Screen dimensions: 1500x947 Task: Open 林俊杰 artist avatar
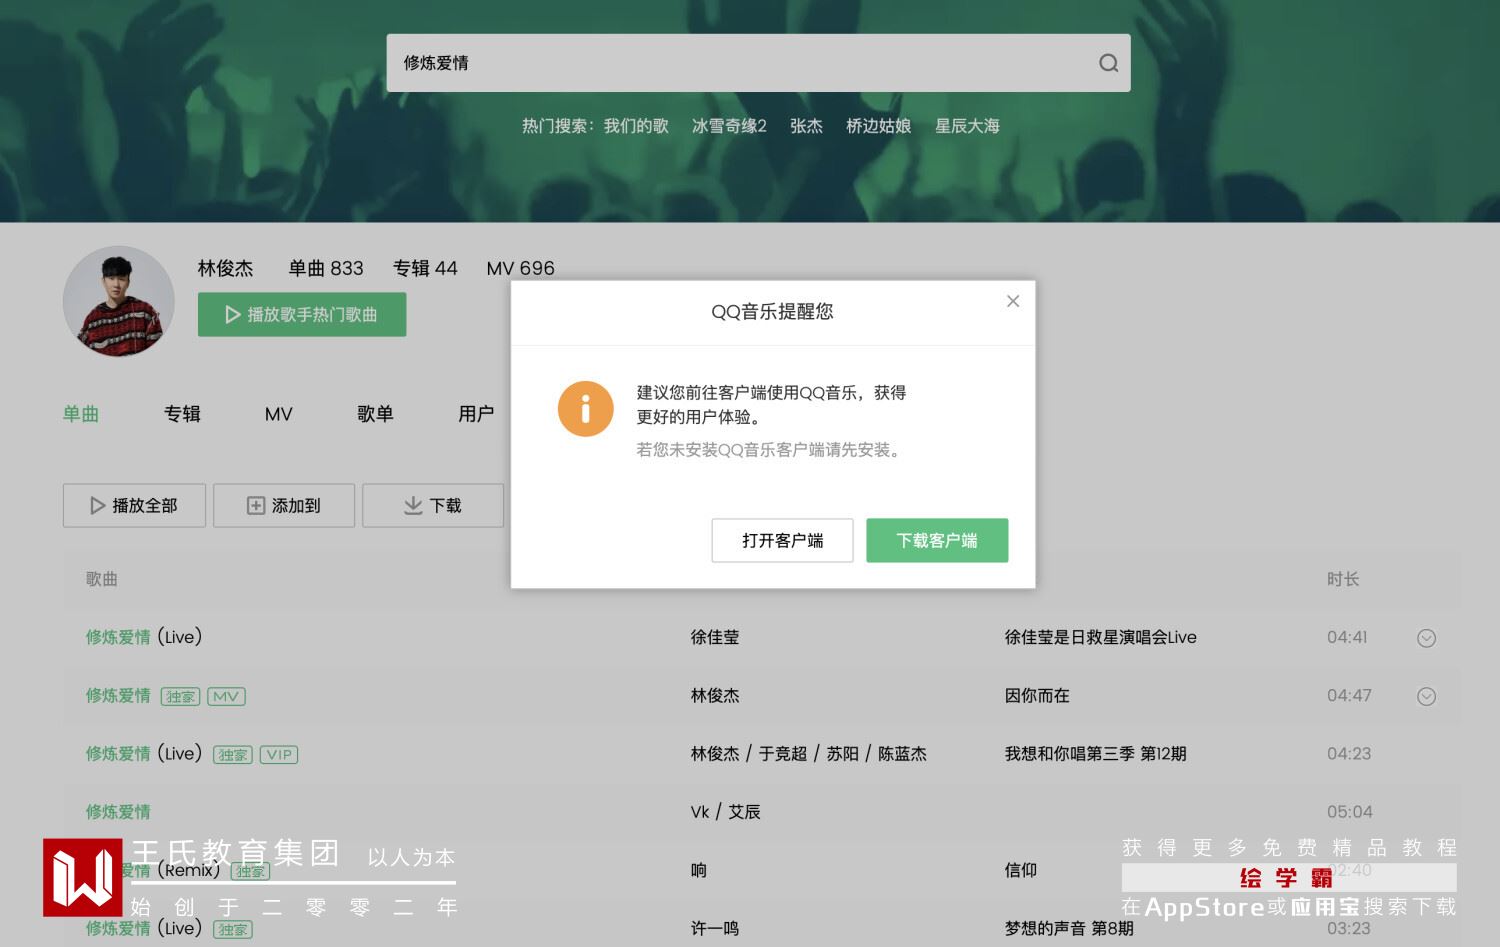pos(119,301)
